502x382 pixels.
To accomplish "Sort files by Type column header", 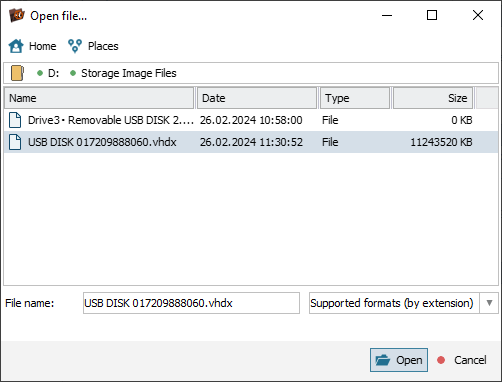I will tap(355, 98).
